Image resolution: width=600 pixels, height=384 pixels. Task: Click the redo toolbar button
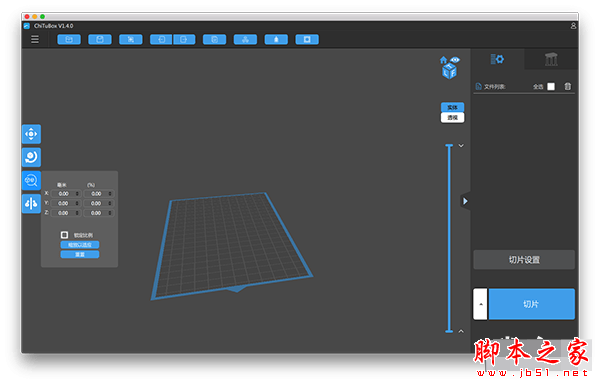coord(184,39)
